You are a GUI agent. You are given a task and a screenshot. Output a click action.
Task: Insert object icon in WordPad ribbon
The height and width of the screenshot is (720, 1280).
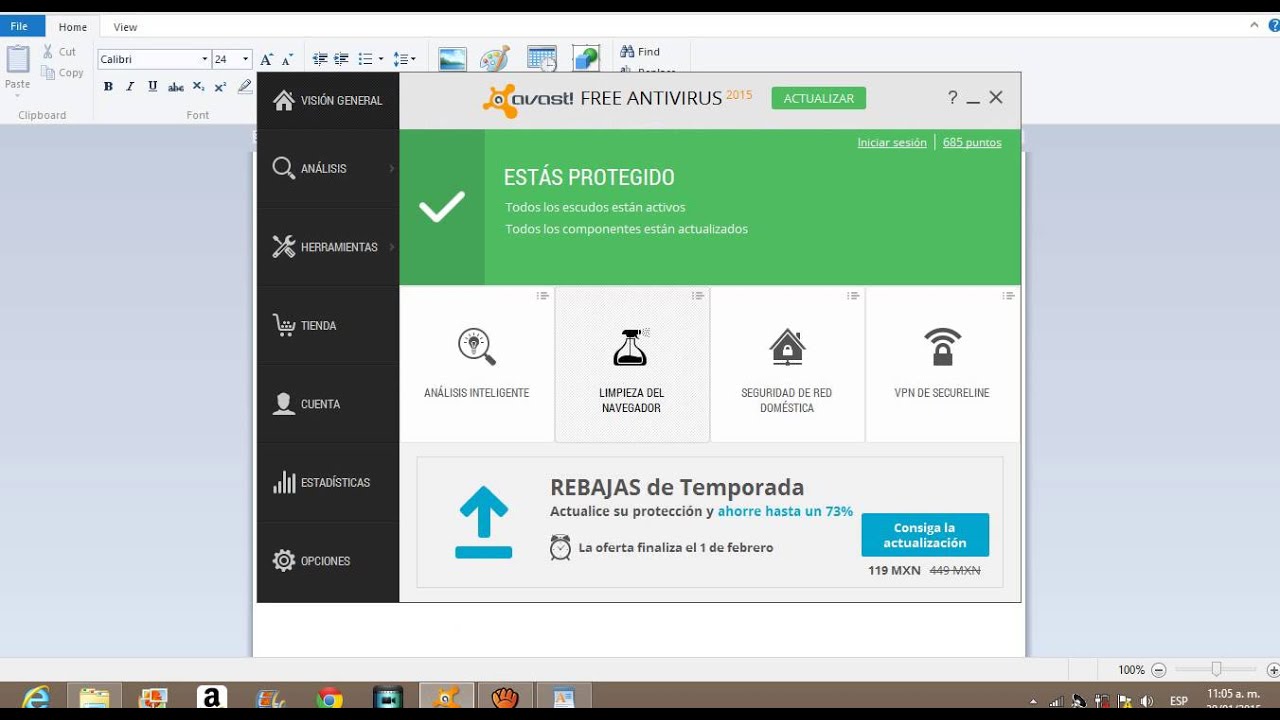[x=585, y=59]
